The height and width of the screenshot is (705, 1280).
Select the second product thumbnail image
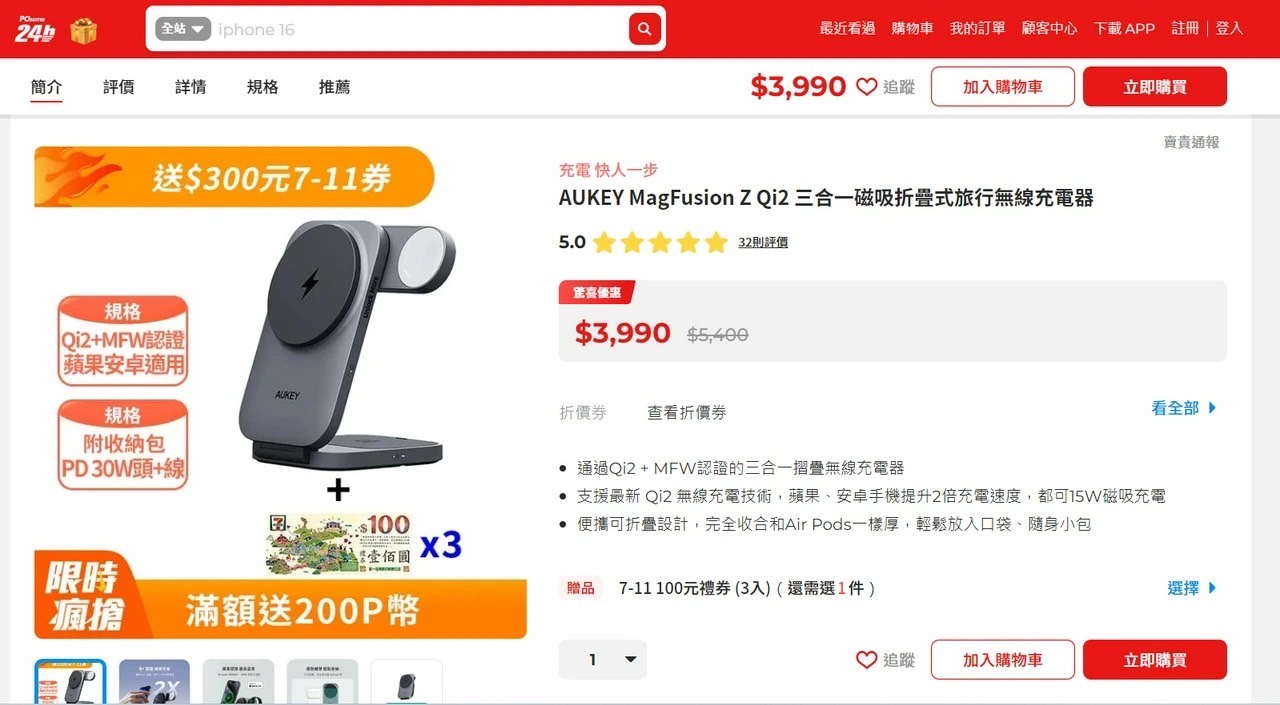pos(154,681)
